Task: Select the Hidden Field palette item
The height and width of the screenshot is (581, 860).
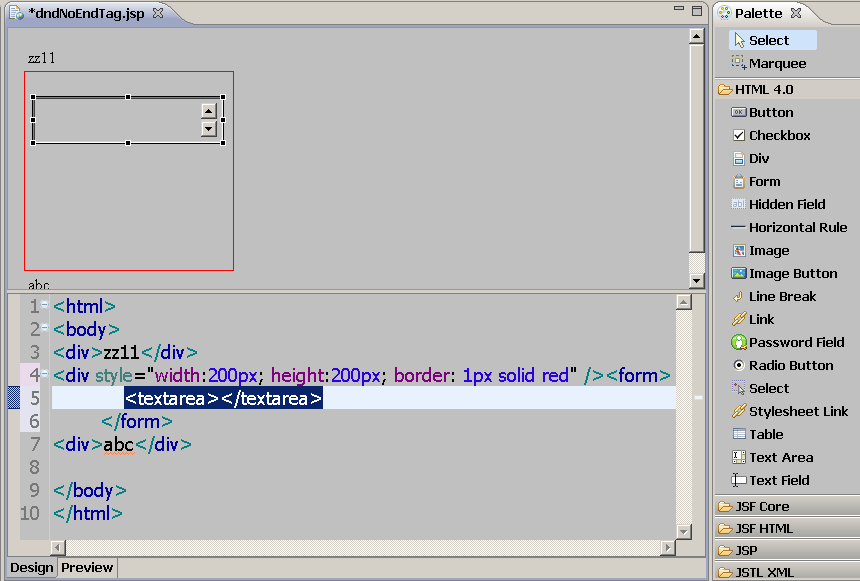Action: (x=778, y=205)
